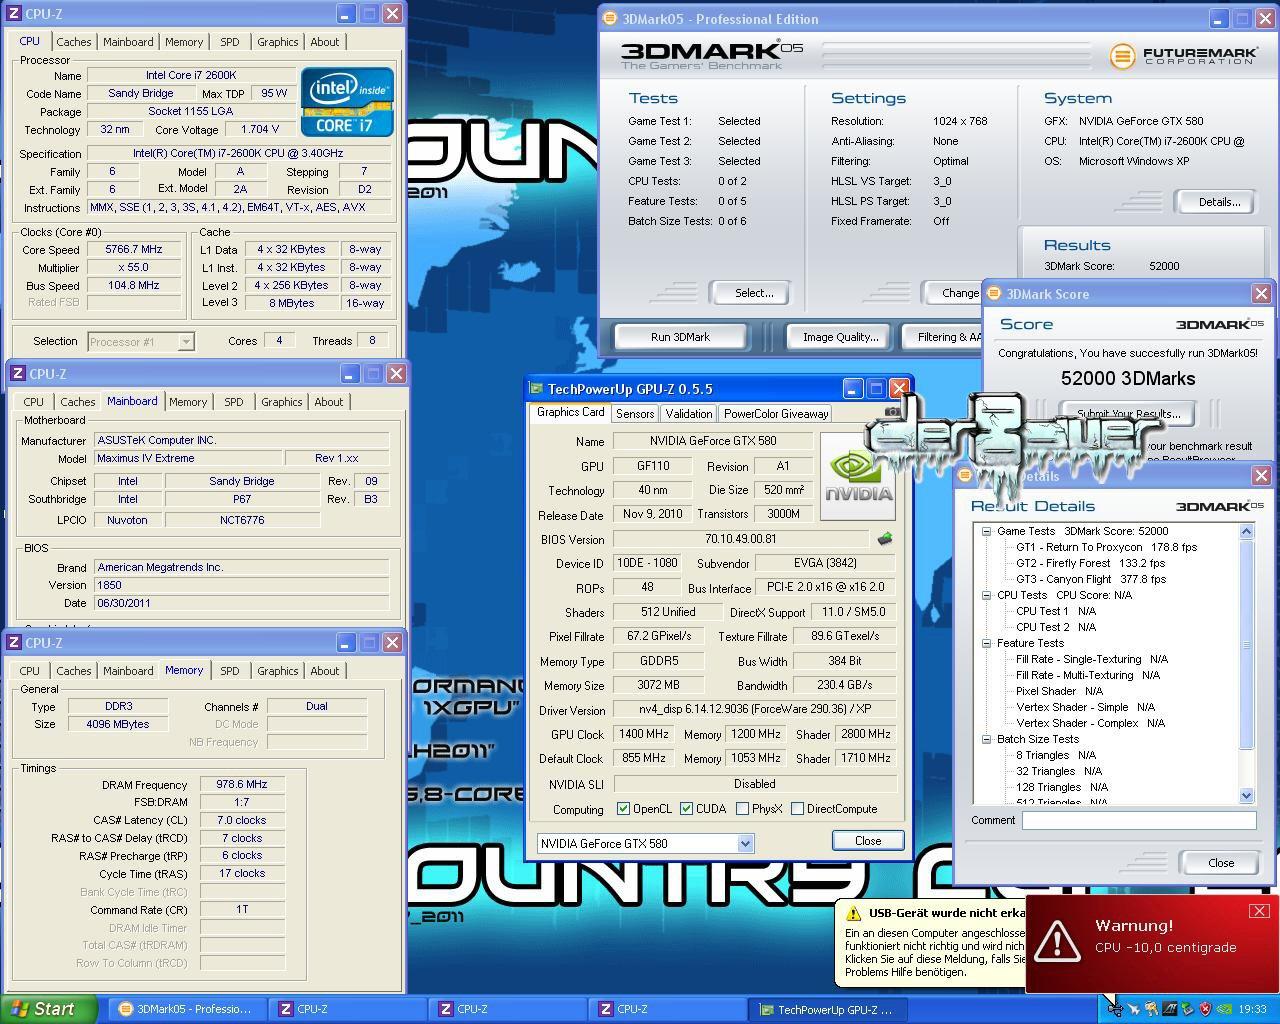1280x1024 pixels.
Task: Click the yellow warning icon in USB balloon
Action: coord(853,913)
